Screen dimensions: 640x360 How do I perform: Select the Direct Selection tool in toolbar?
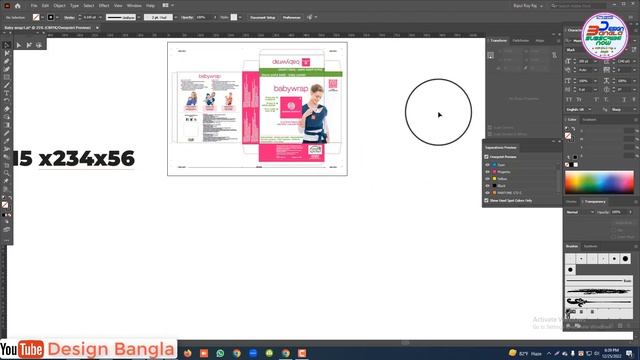coord(7,53)
